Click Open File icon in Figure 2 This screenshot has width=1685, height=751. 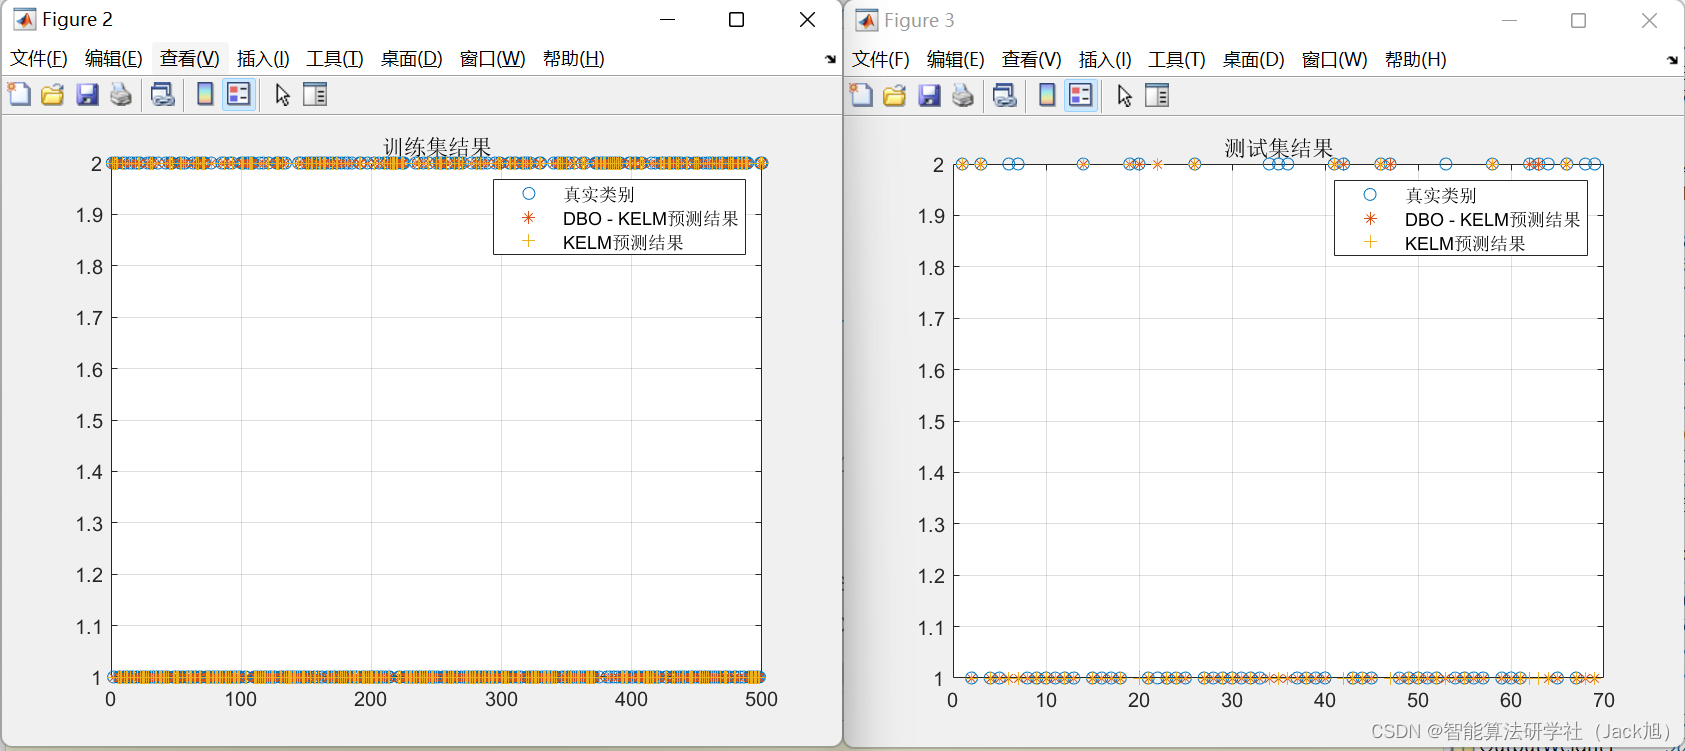[53, 94]
